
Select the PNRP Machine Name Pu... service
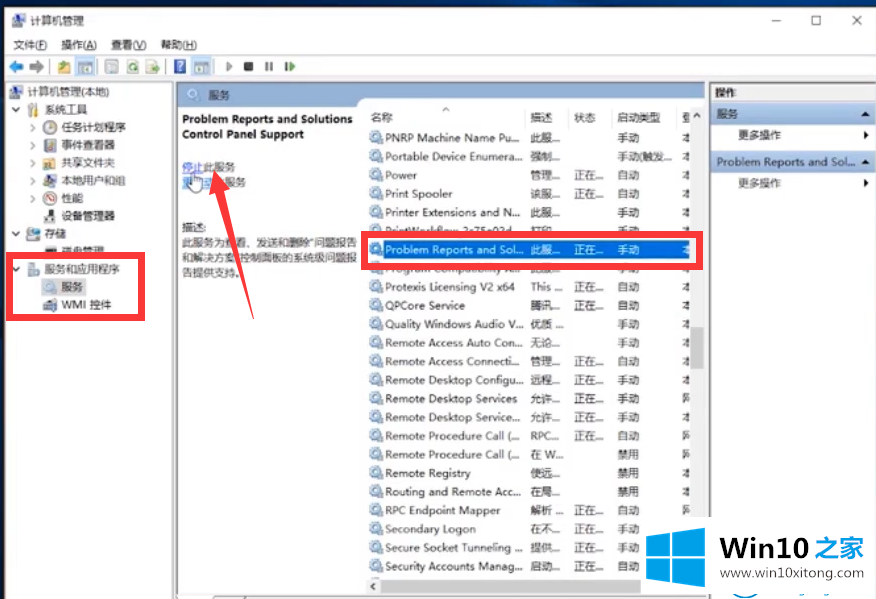point(529,138)
